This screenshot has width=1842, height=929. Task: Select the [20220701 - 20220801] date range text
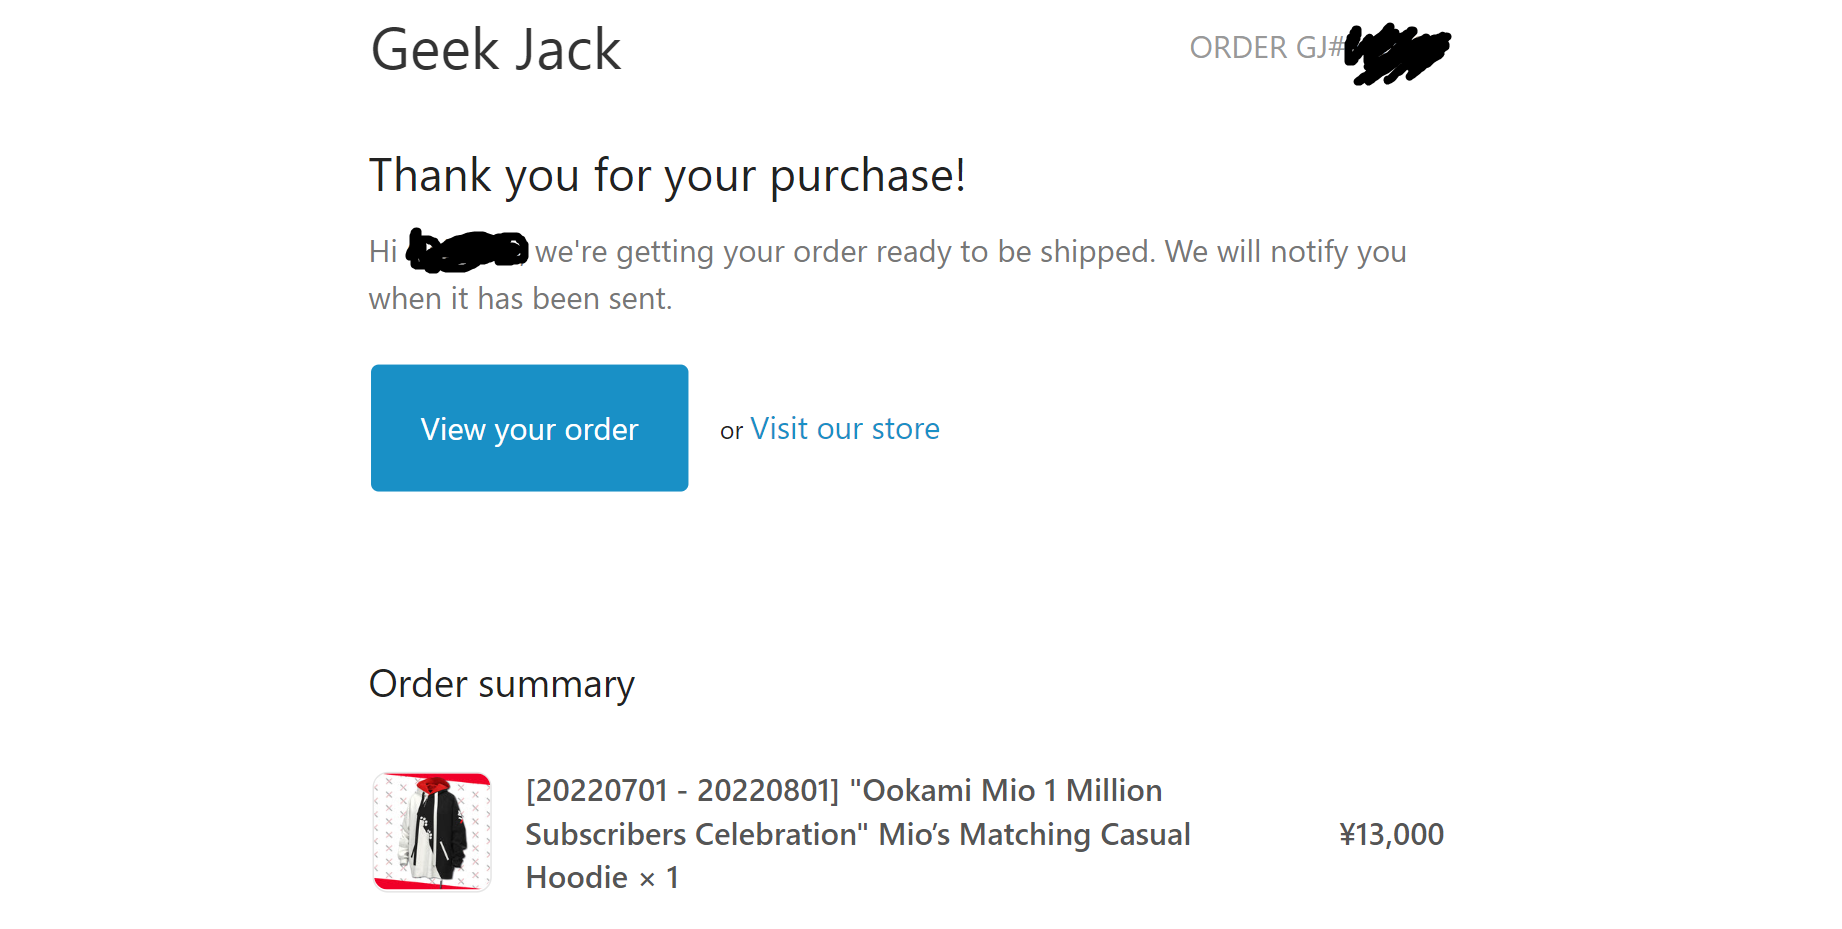(x=683, y=791)
